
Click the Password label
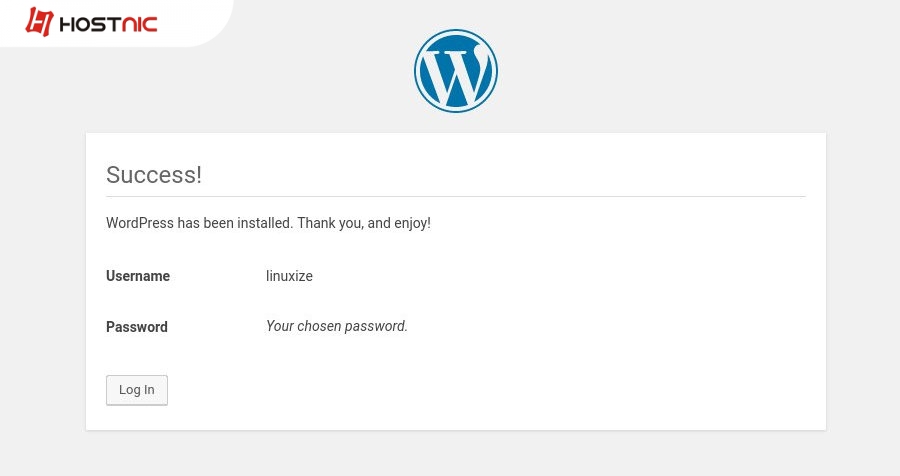coord(137,327)
